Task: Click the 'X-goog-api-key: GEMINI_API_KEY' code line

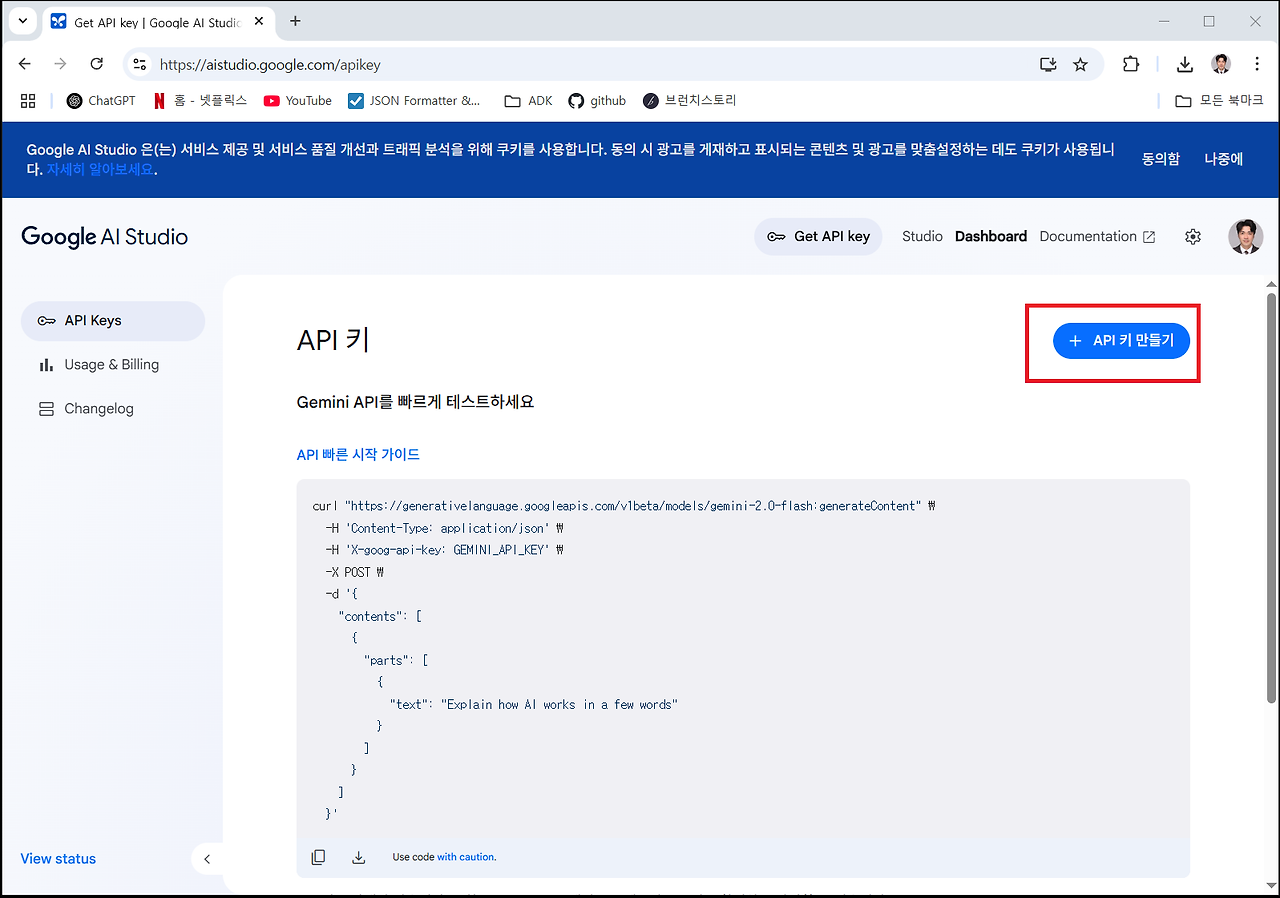Action: (445, 551)
